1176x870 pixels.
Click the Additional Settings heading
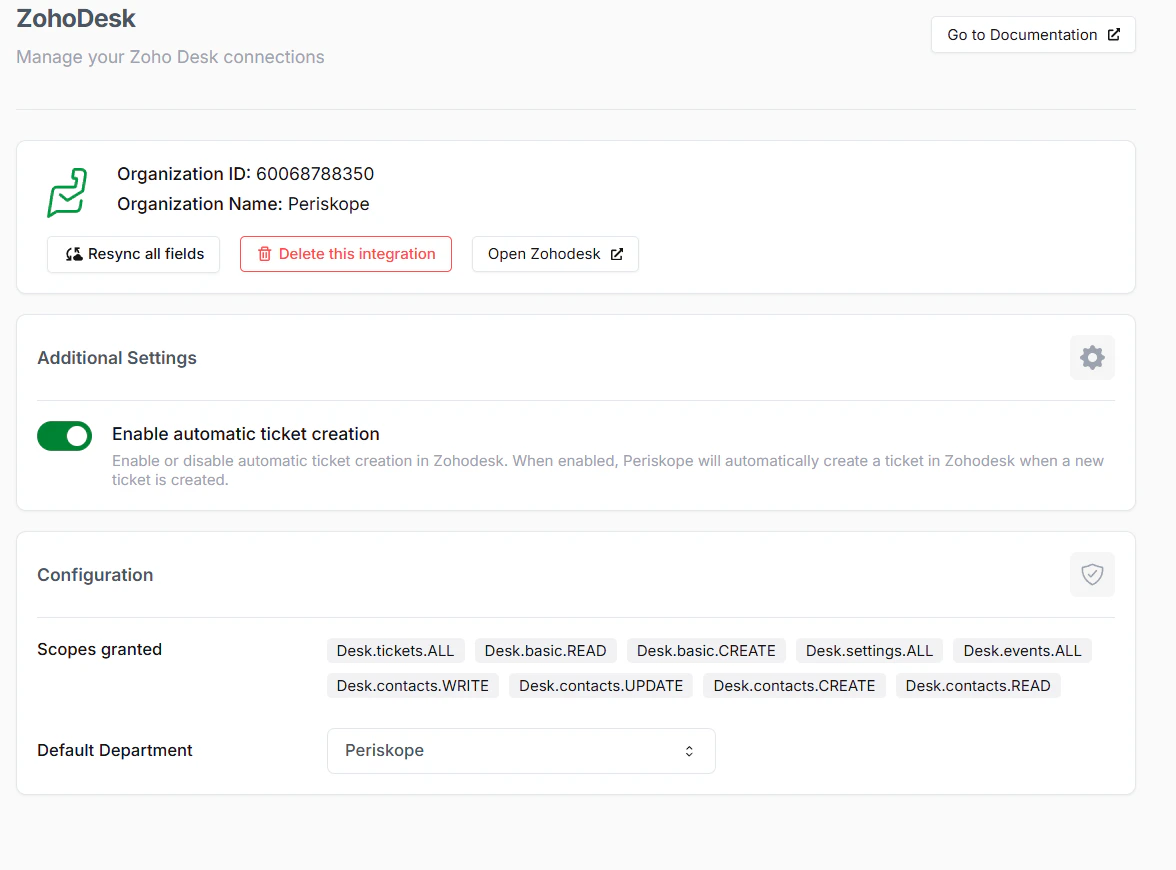(x=117, y=358)
